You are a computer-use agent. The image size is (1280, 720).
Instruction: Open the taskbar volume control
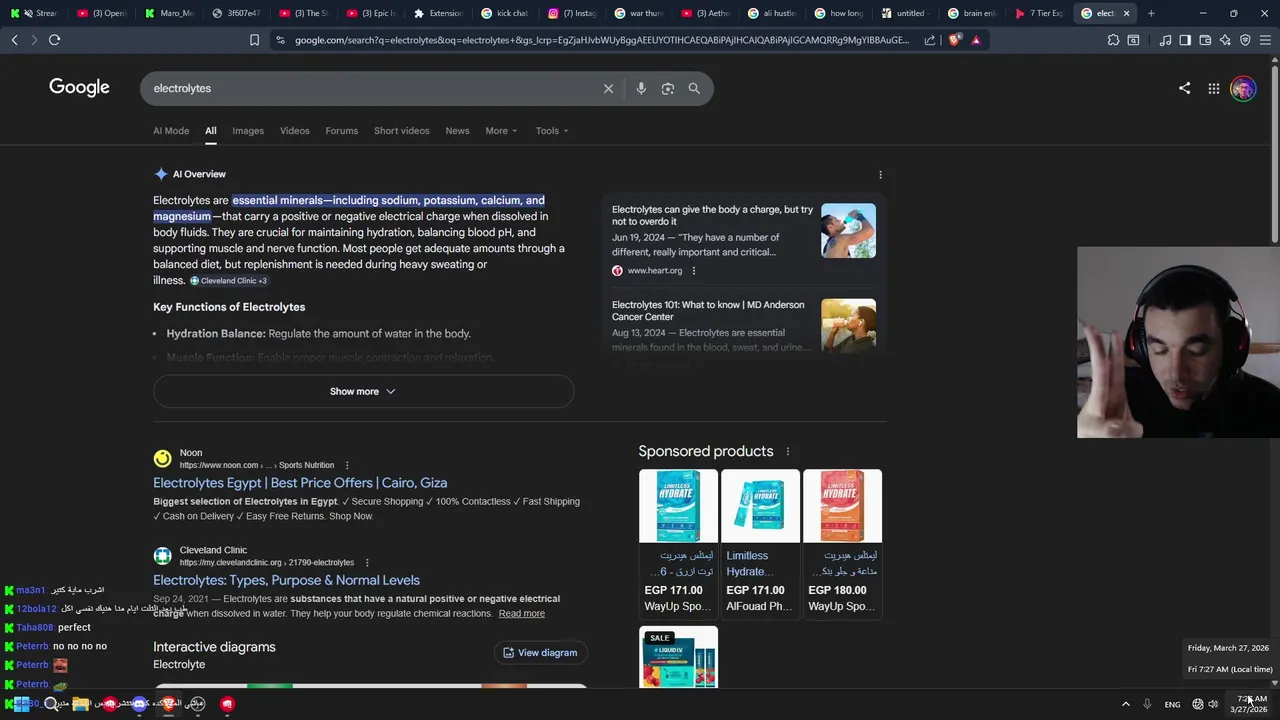(x=1213, y=704)
